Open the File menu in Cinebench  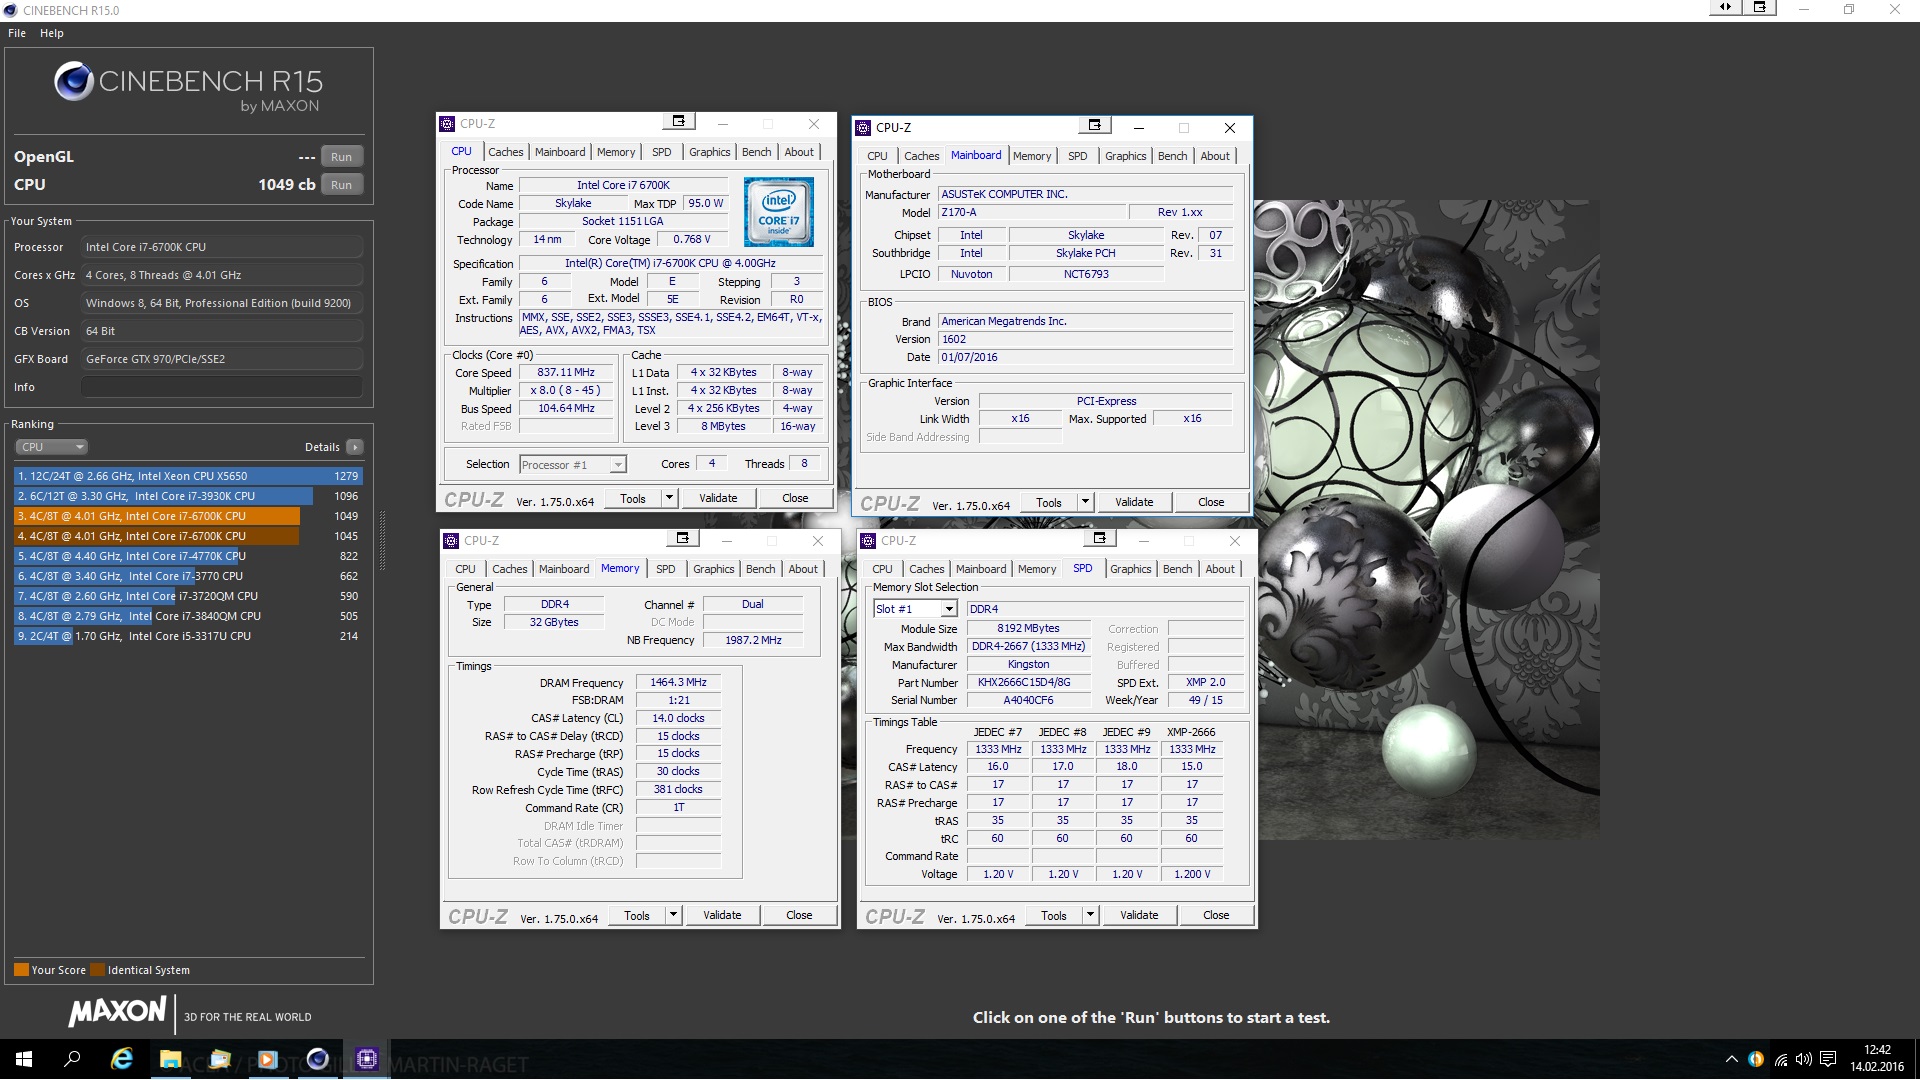[x=17, y=33]
